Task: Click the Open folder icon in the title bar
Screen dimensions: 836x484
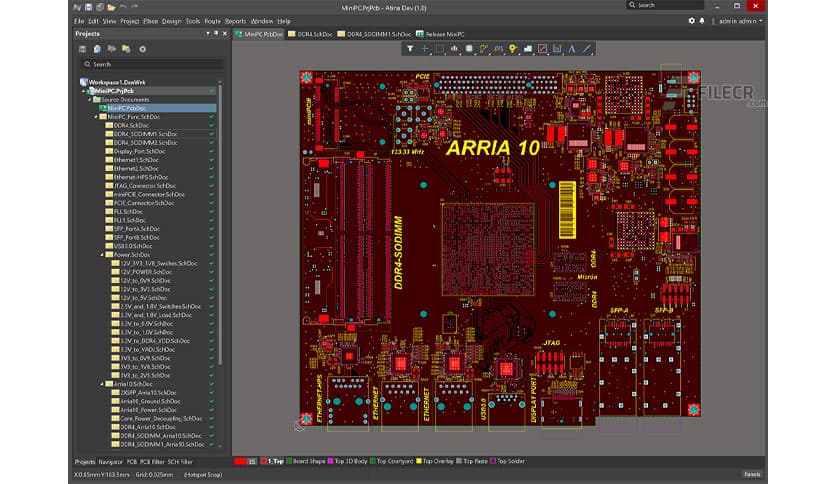Action: (x=111, y=7)
